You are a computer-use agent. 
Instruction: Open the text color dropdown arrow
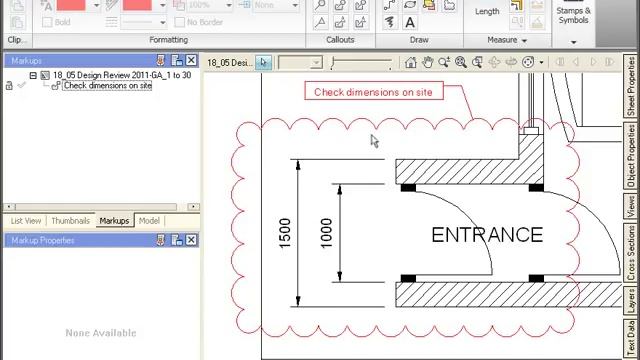coord(96,5)
